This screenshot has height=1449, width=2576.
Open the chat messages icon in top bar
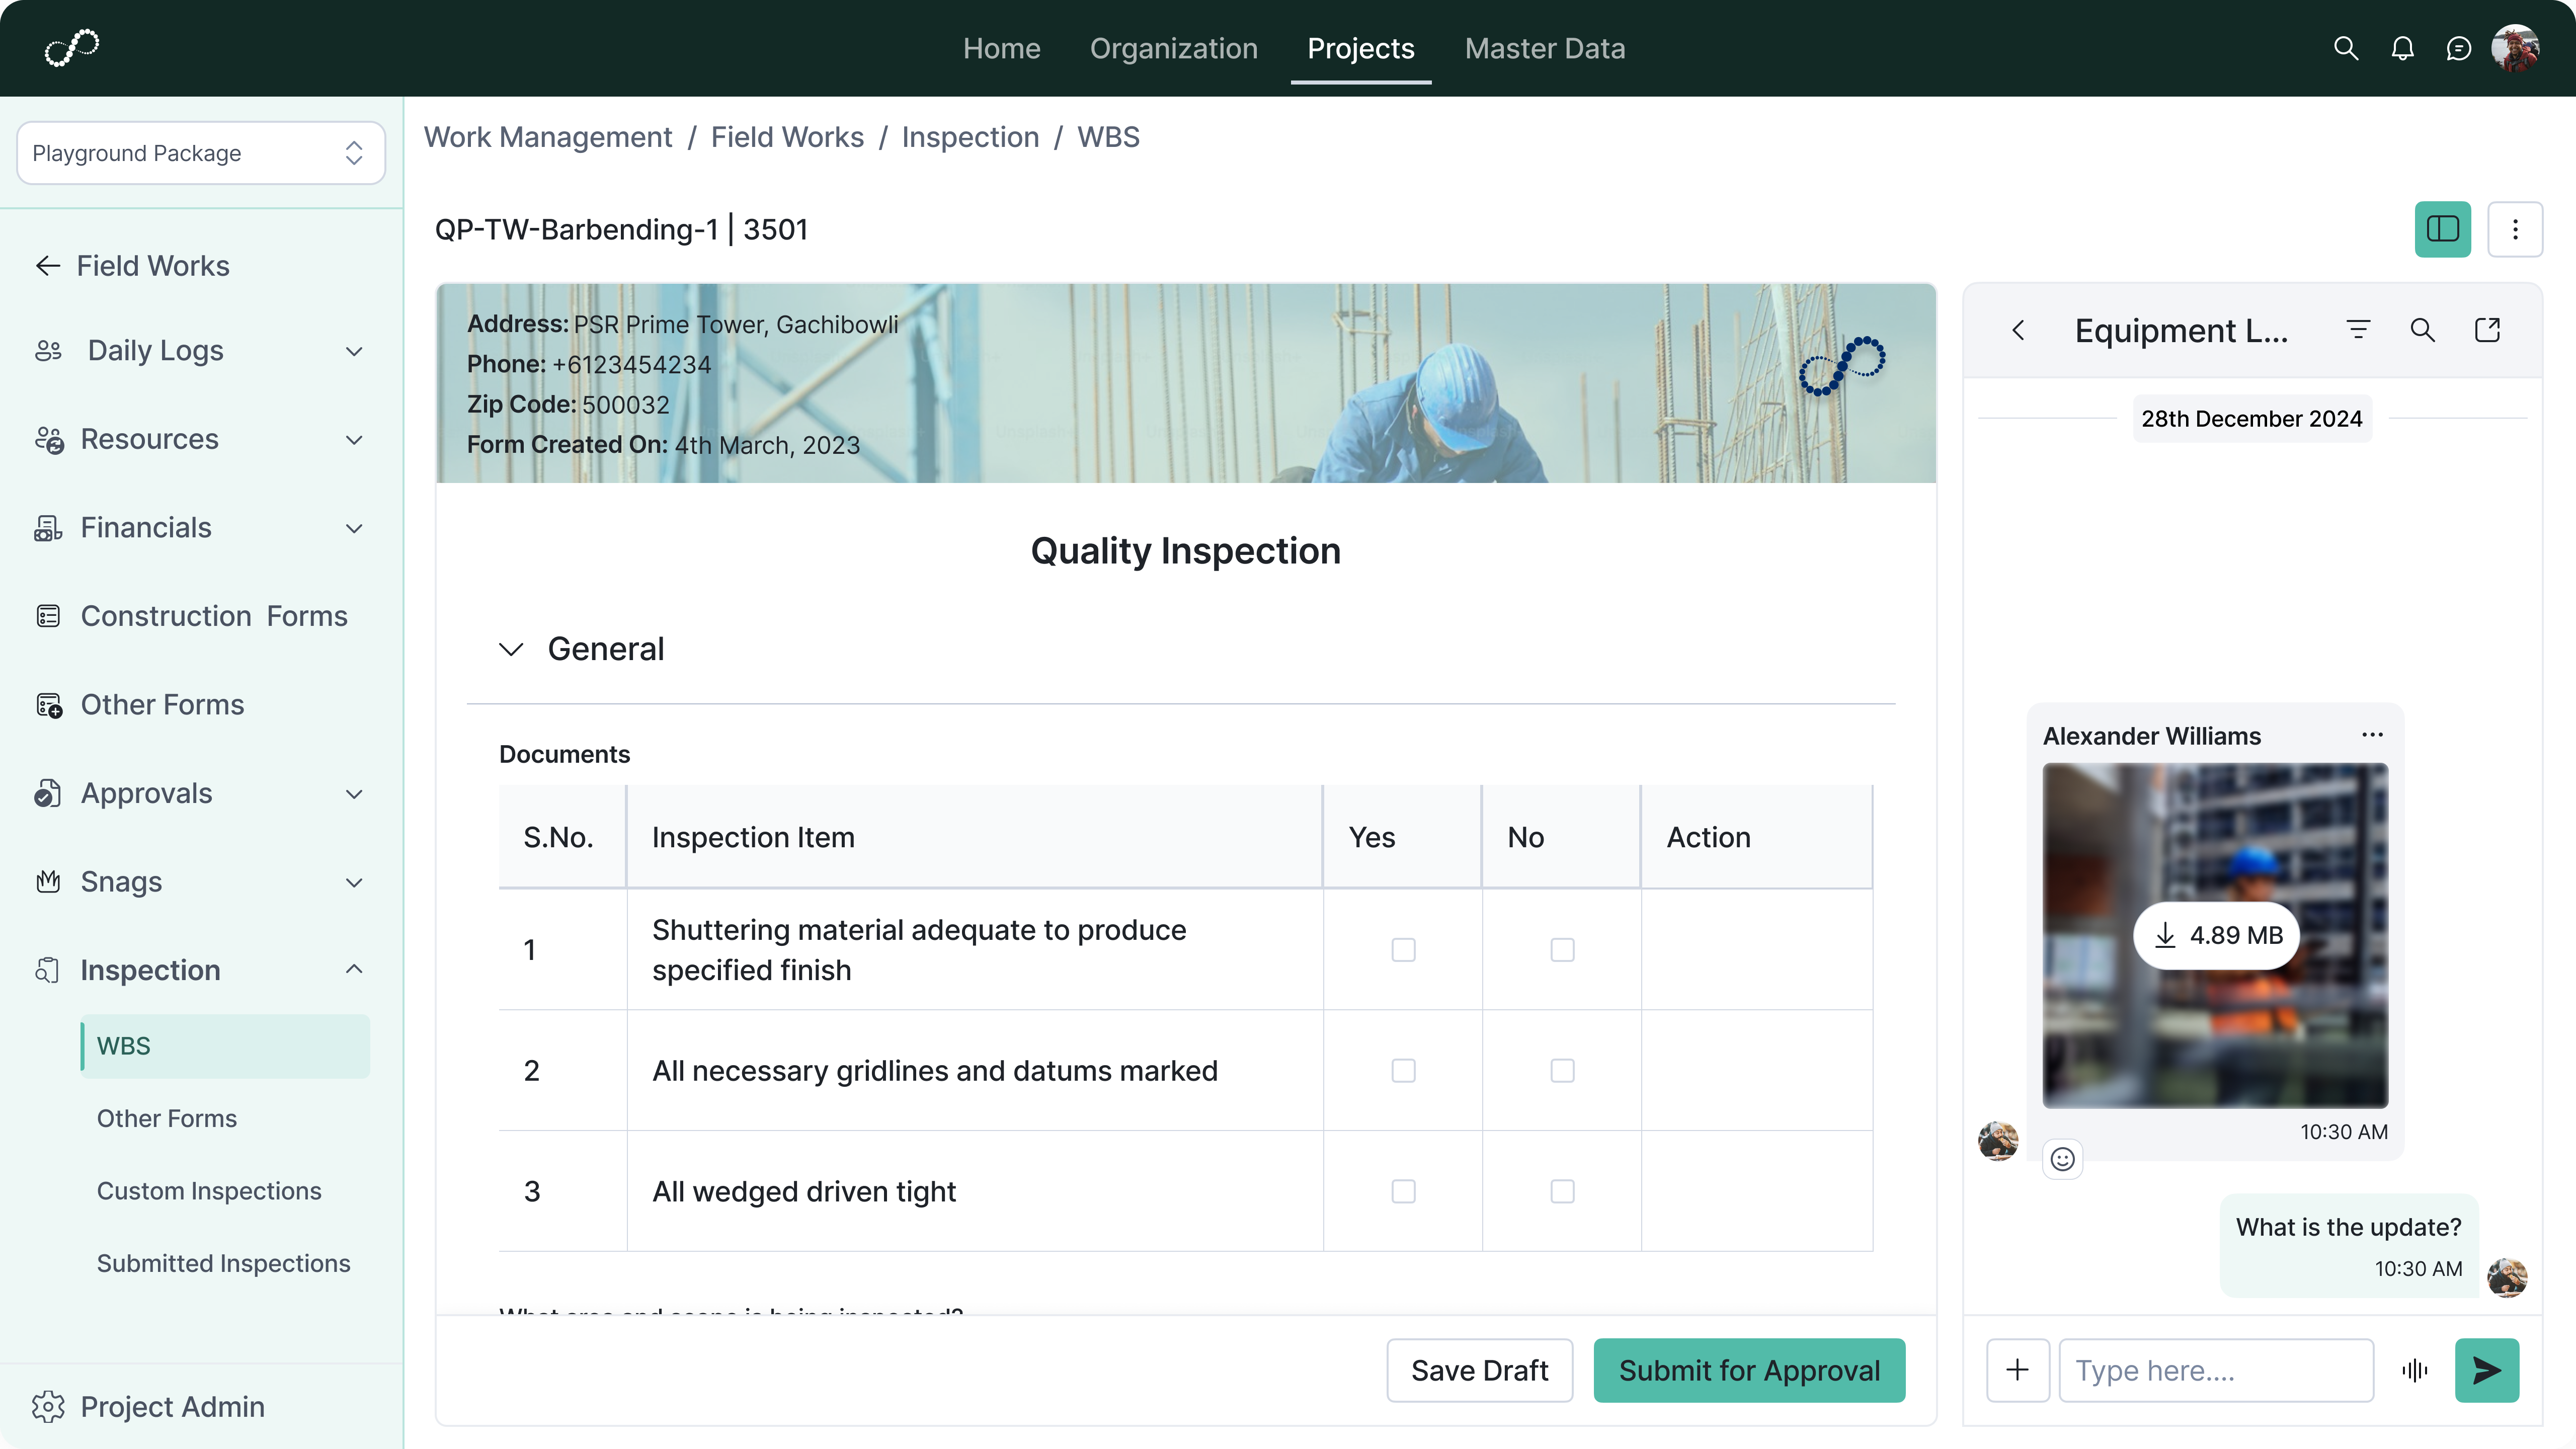[2459, 48]
